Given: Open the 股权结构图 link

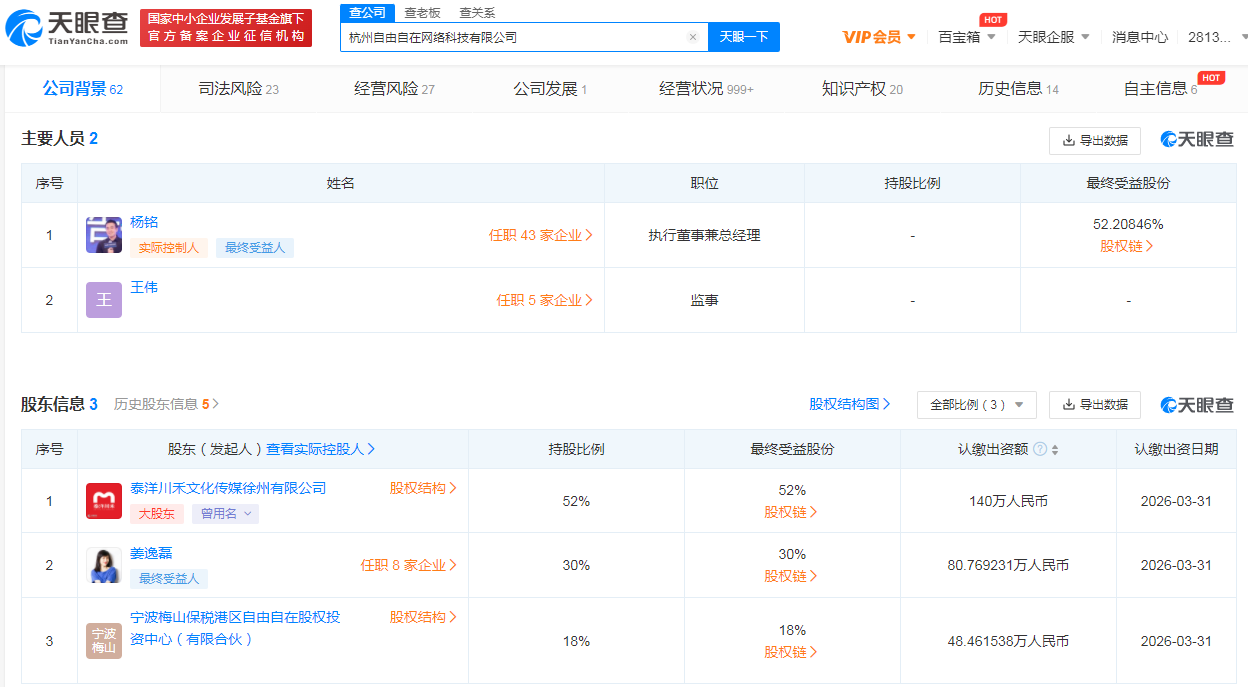Looking at the screenshot, I should click(x=850, y=404).
